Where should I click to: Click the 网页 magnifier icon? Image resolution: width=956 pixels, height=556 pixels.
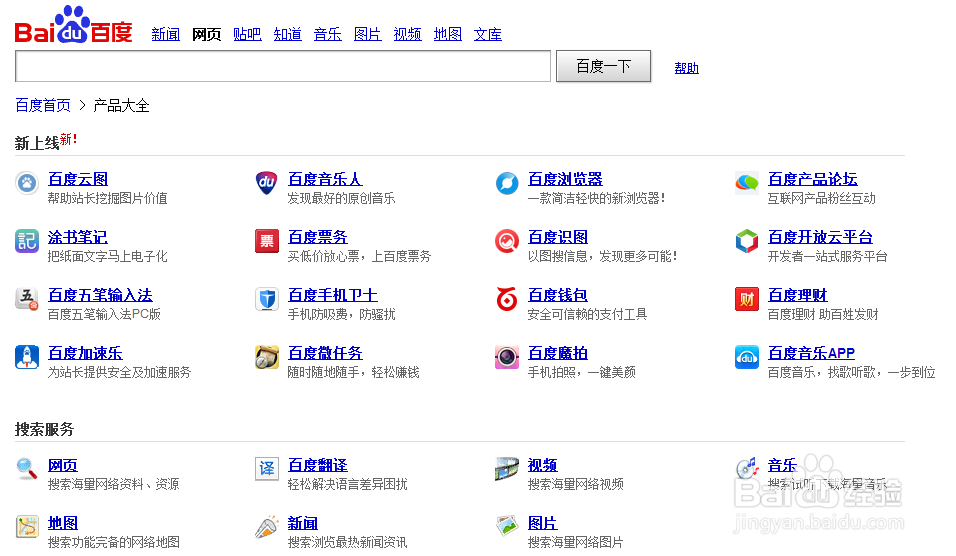[x=27, y=468]
